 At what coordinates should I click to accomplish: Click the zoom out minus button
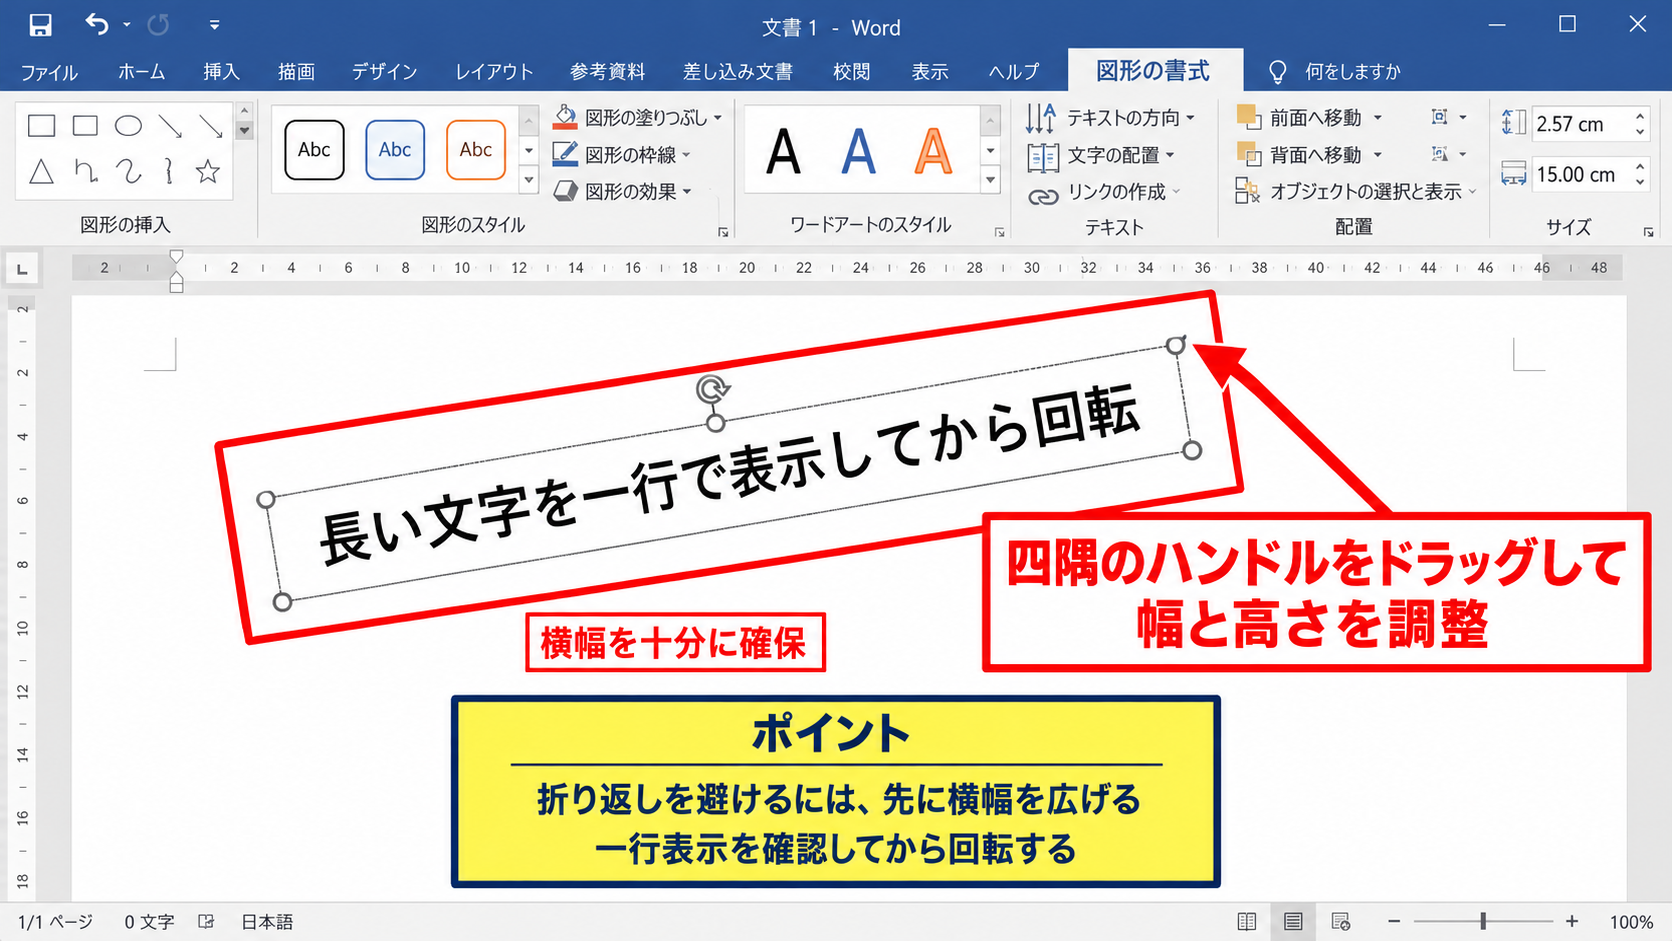coord(1394,921)
